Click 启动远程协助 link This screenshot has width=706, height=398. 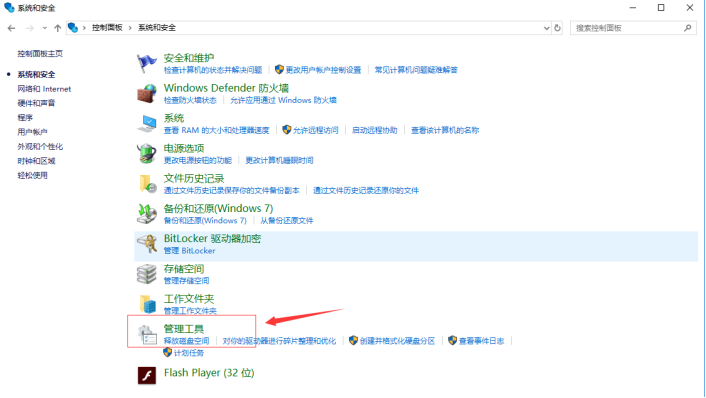pyautogui.click(x=375, y=130)
